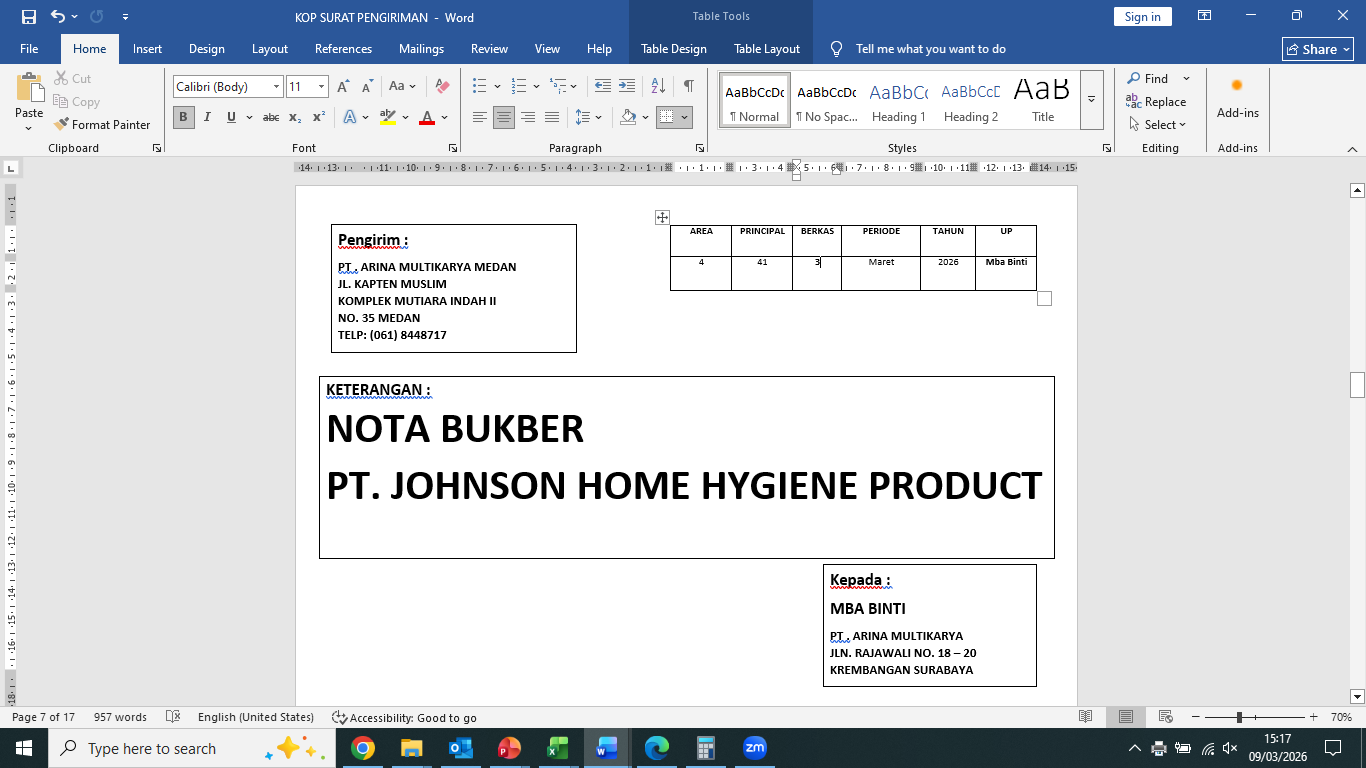Open the File menu
The height and width of the screenshot is (768, 1366).
(x=29, y=49)
